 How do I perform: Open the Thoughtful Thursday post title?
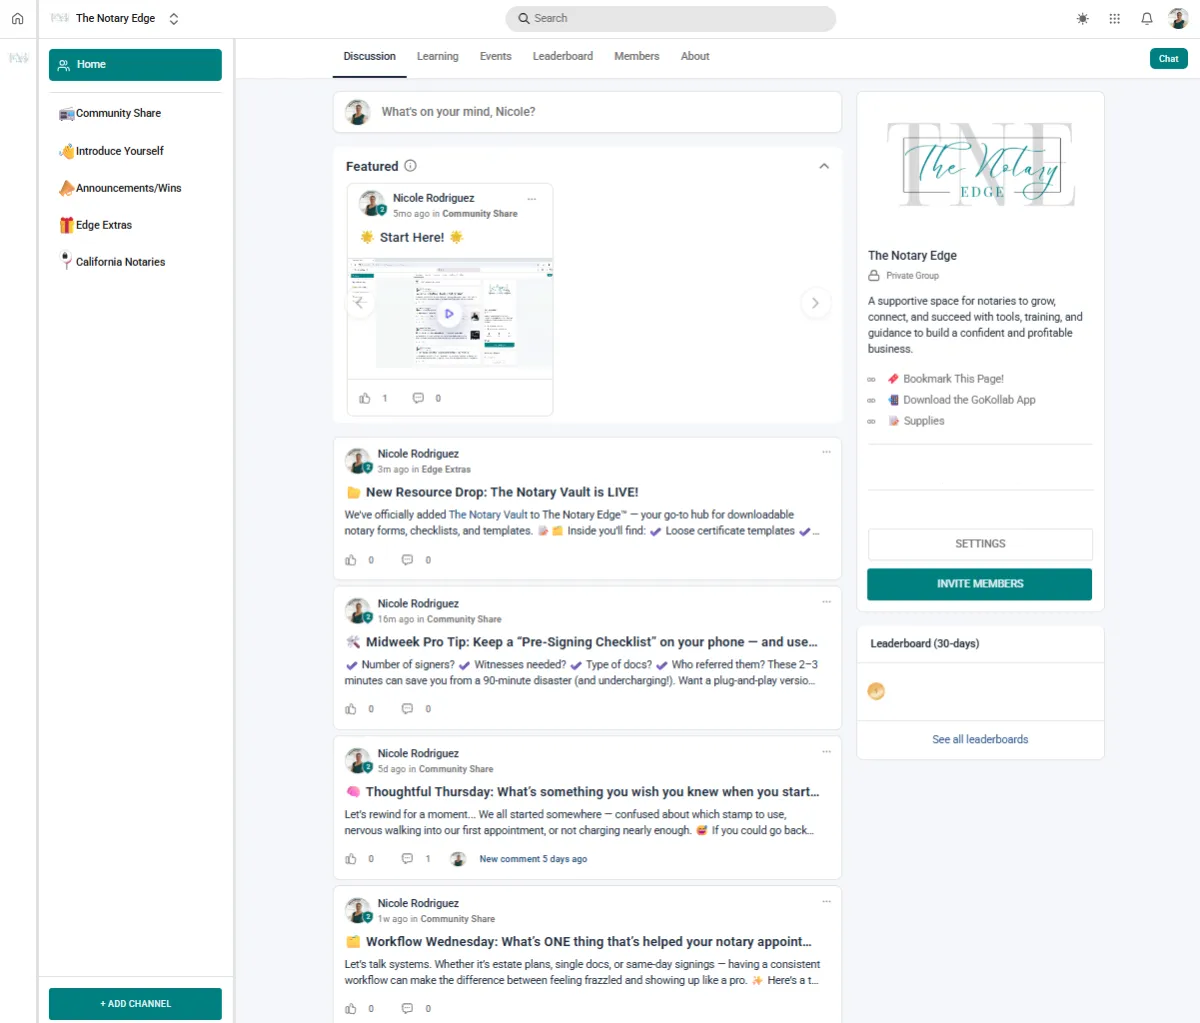(592, 792)
